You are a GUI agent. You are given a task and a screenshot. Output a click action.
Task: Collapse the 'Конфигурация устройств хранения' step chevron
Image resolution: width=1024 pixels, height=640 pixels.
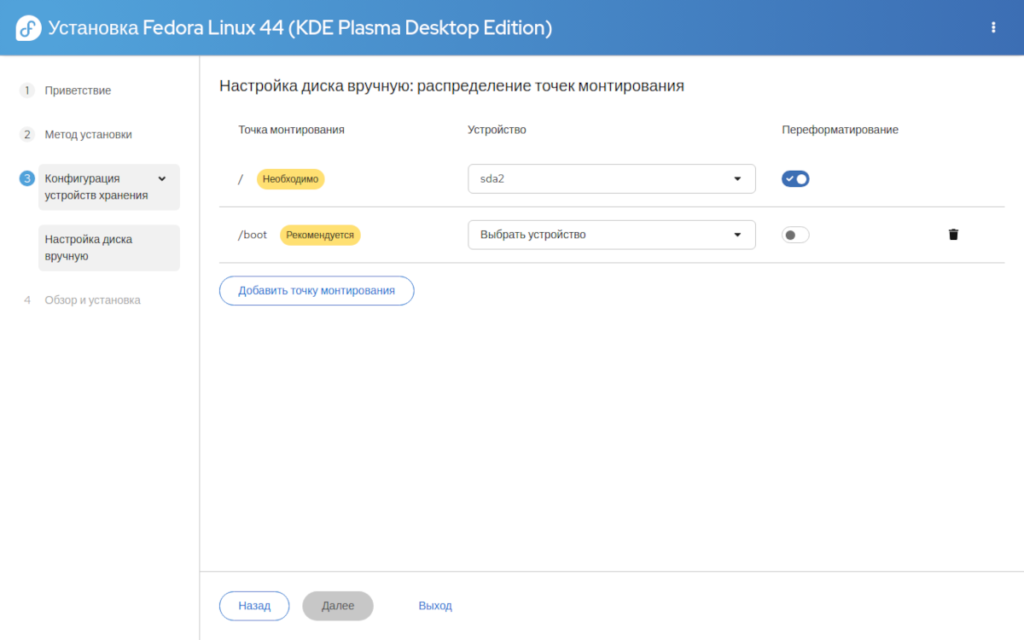click(162, 178)
